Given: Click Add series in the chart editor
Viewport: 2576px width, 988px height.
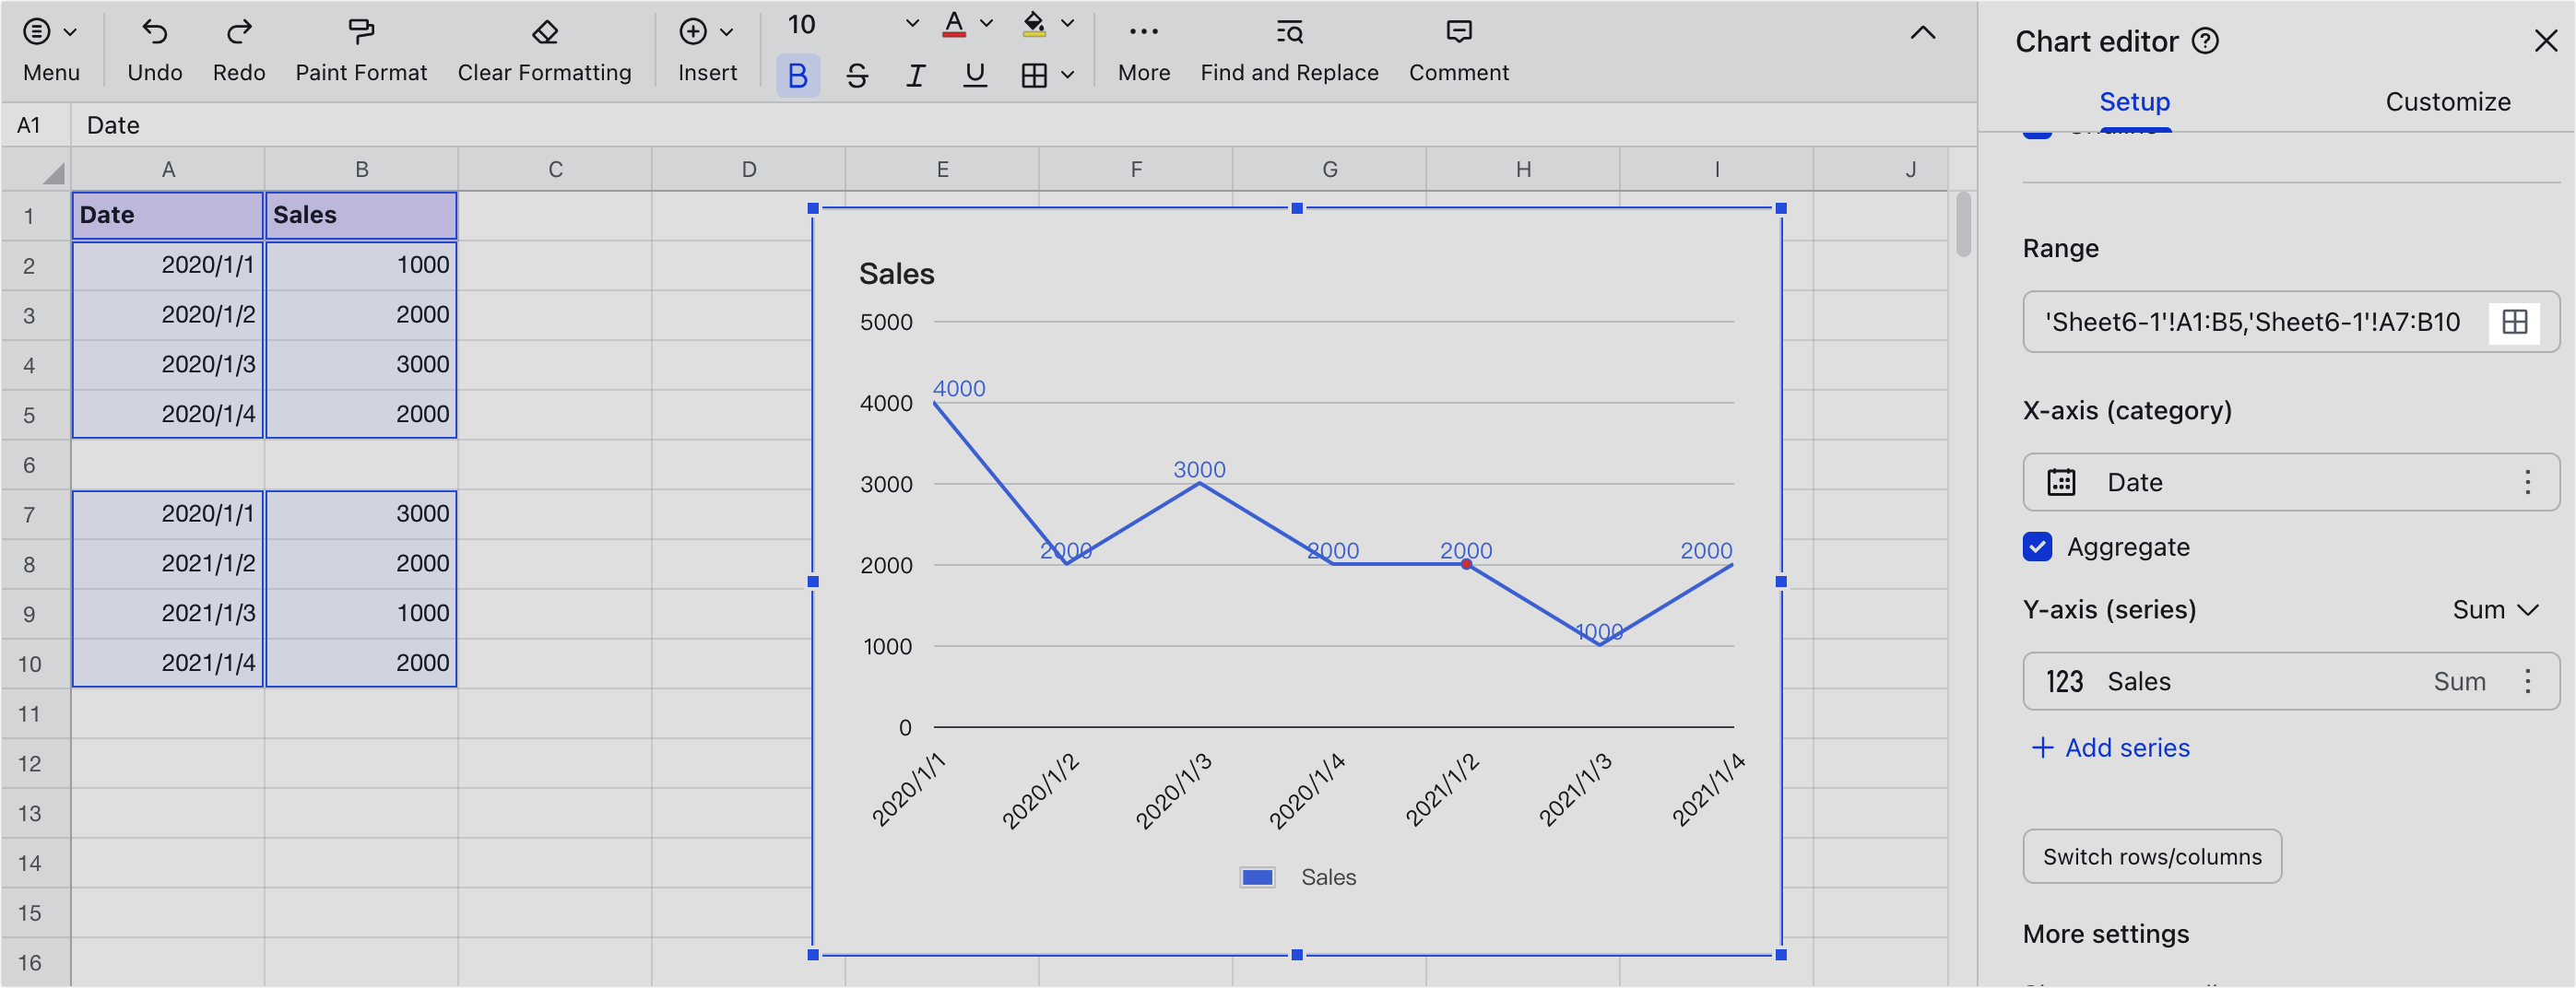Looking at the screenshot, I should (2109, 747).
